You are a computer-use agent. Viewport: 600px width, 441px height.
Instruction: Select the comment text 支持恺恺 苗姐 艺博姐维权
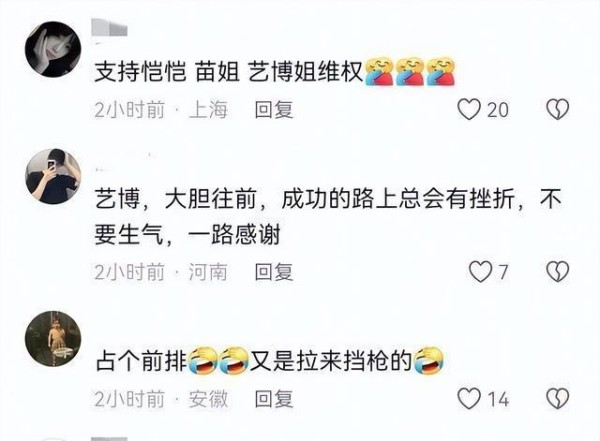pos(275,71)
